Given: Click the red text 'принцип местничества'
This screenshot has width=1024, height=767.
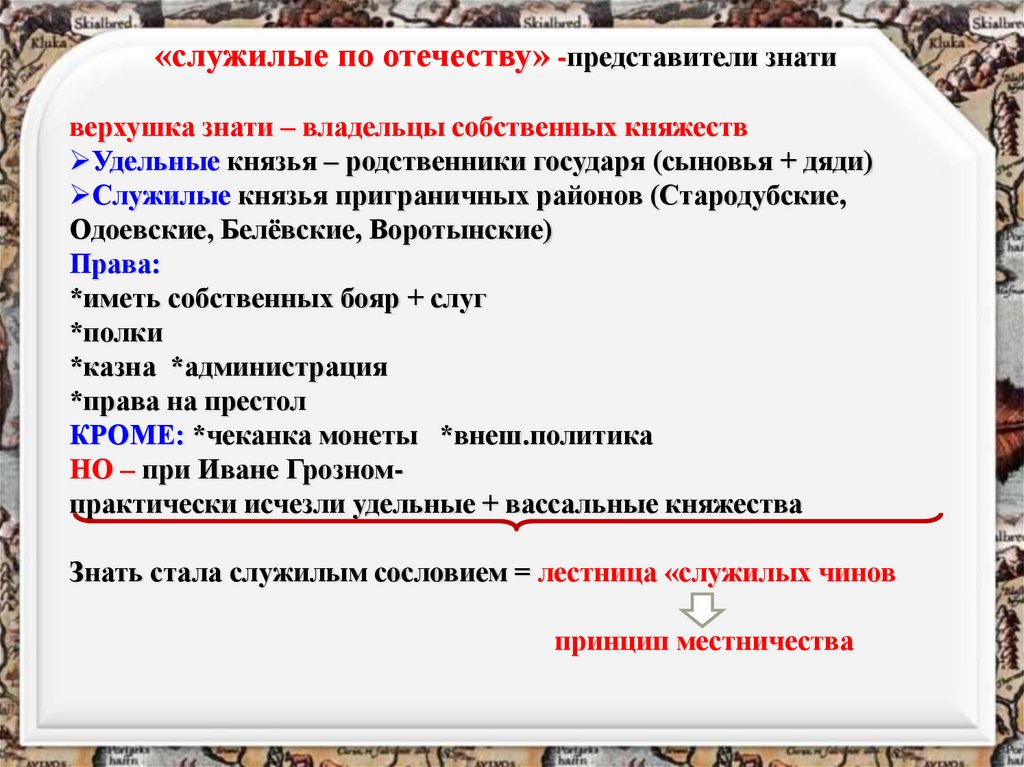Looking at the screenshot, I should tap(704, 642).
